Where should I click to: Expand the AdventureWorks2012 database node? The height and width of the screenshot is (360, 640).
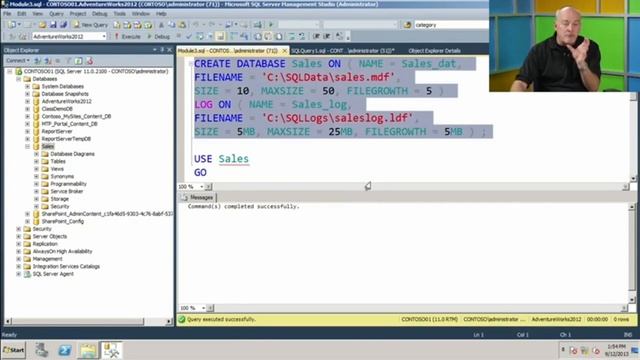pos(27,101)
